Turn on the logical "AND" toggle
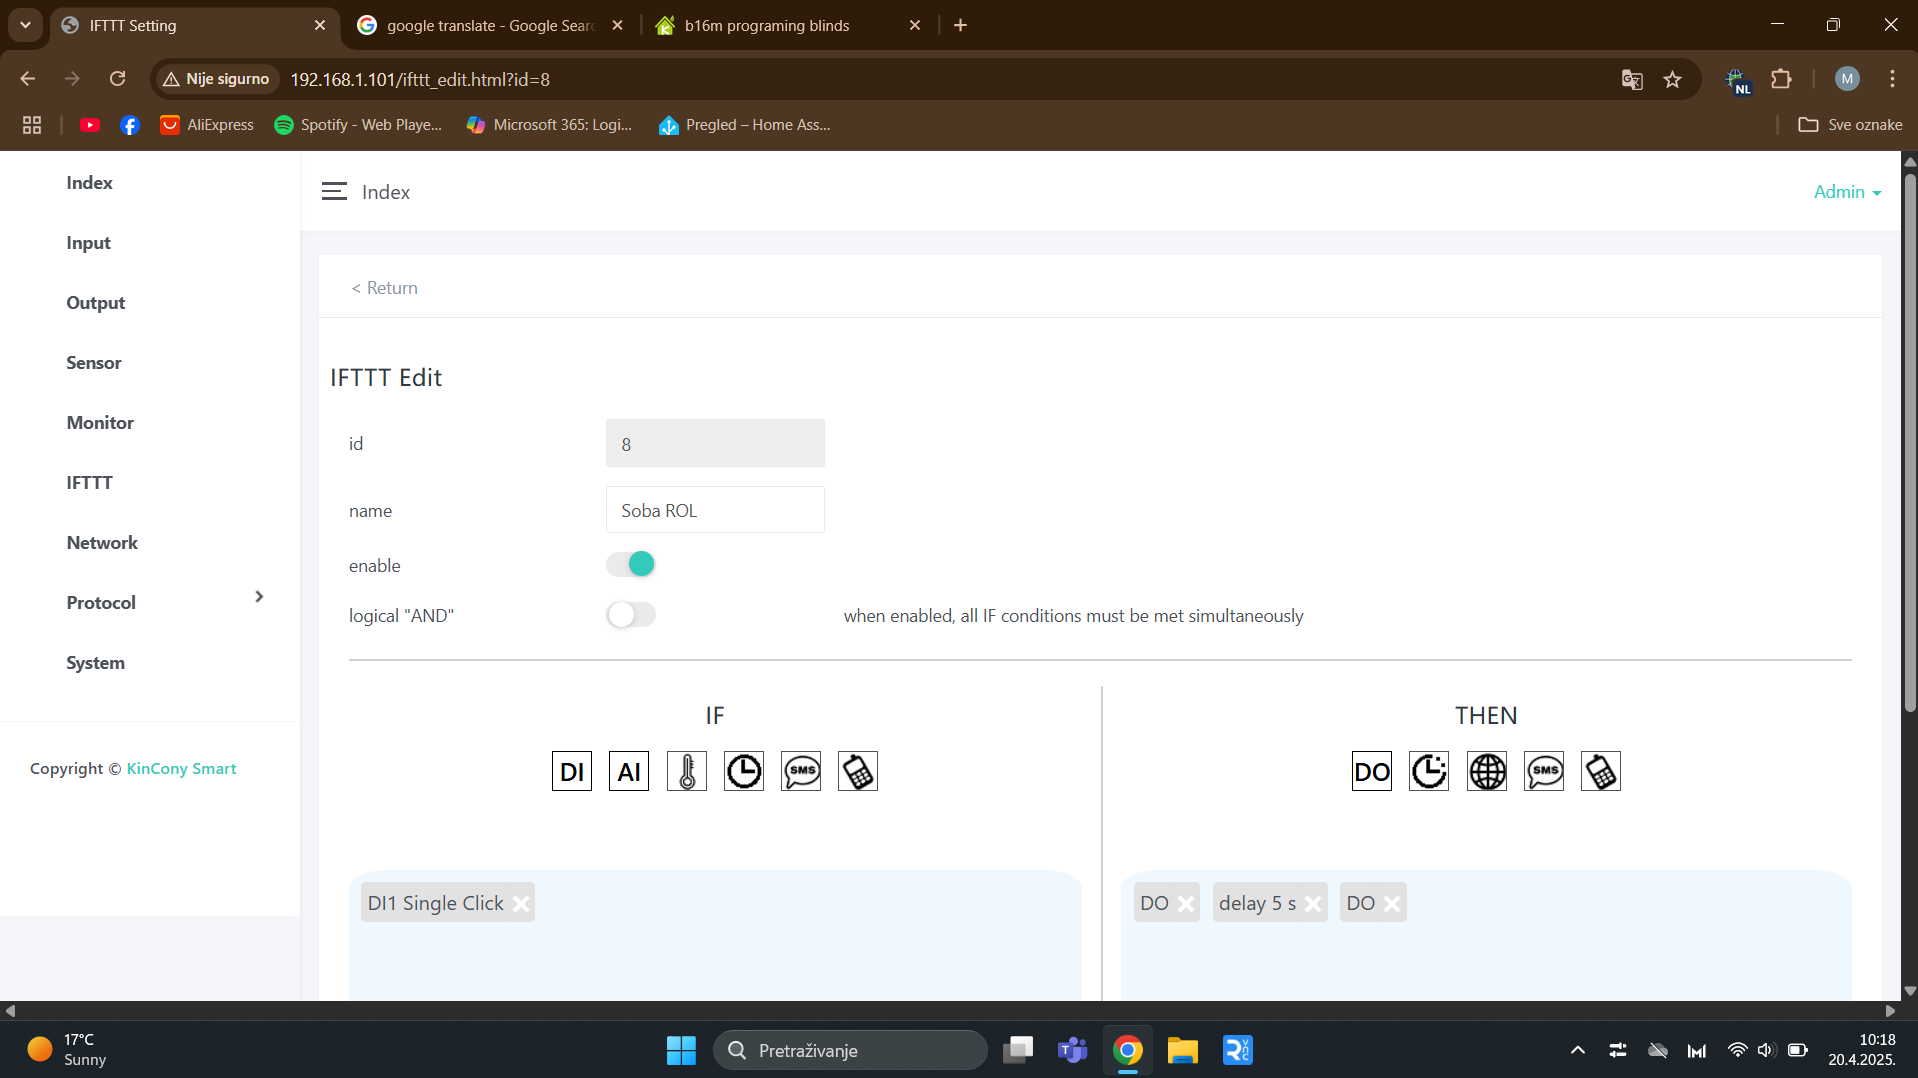 [x=631, y=615]
